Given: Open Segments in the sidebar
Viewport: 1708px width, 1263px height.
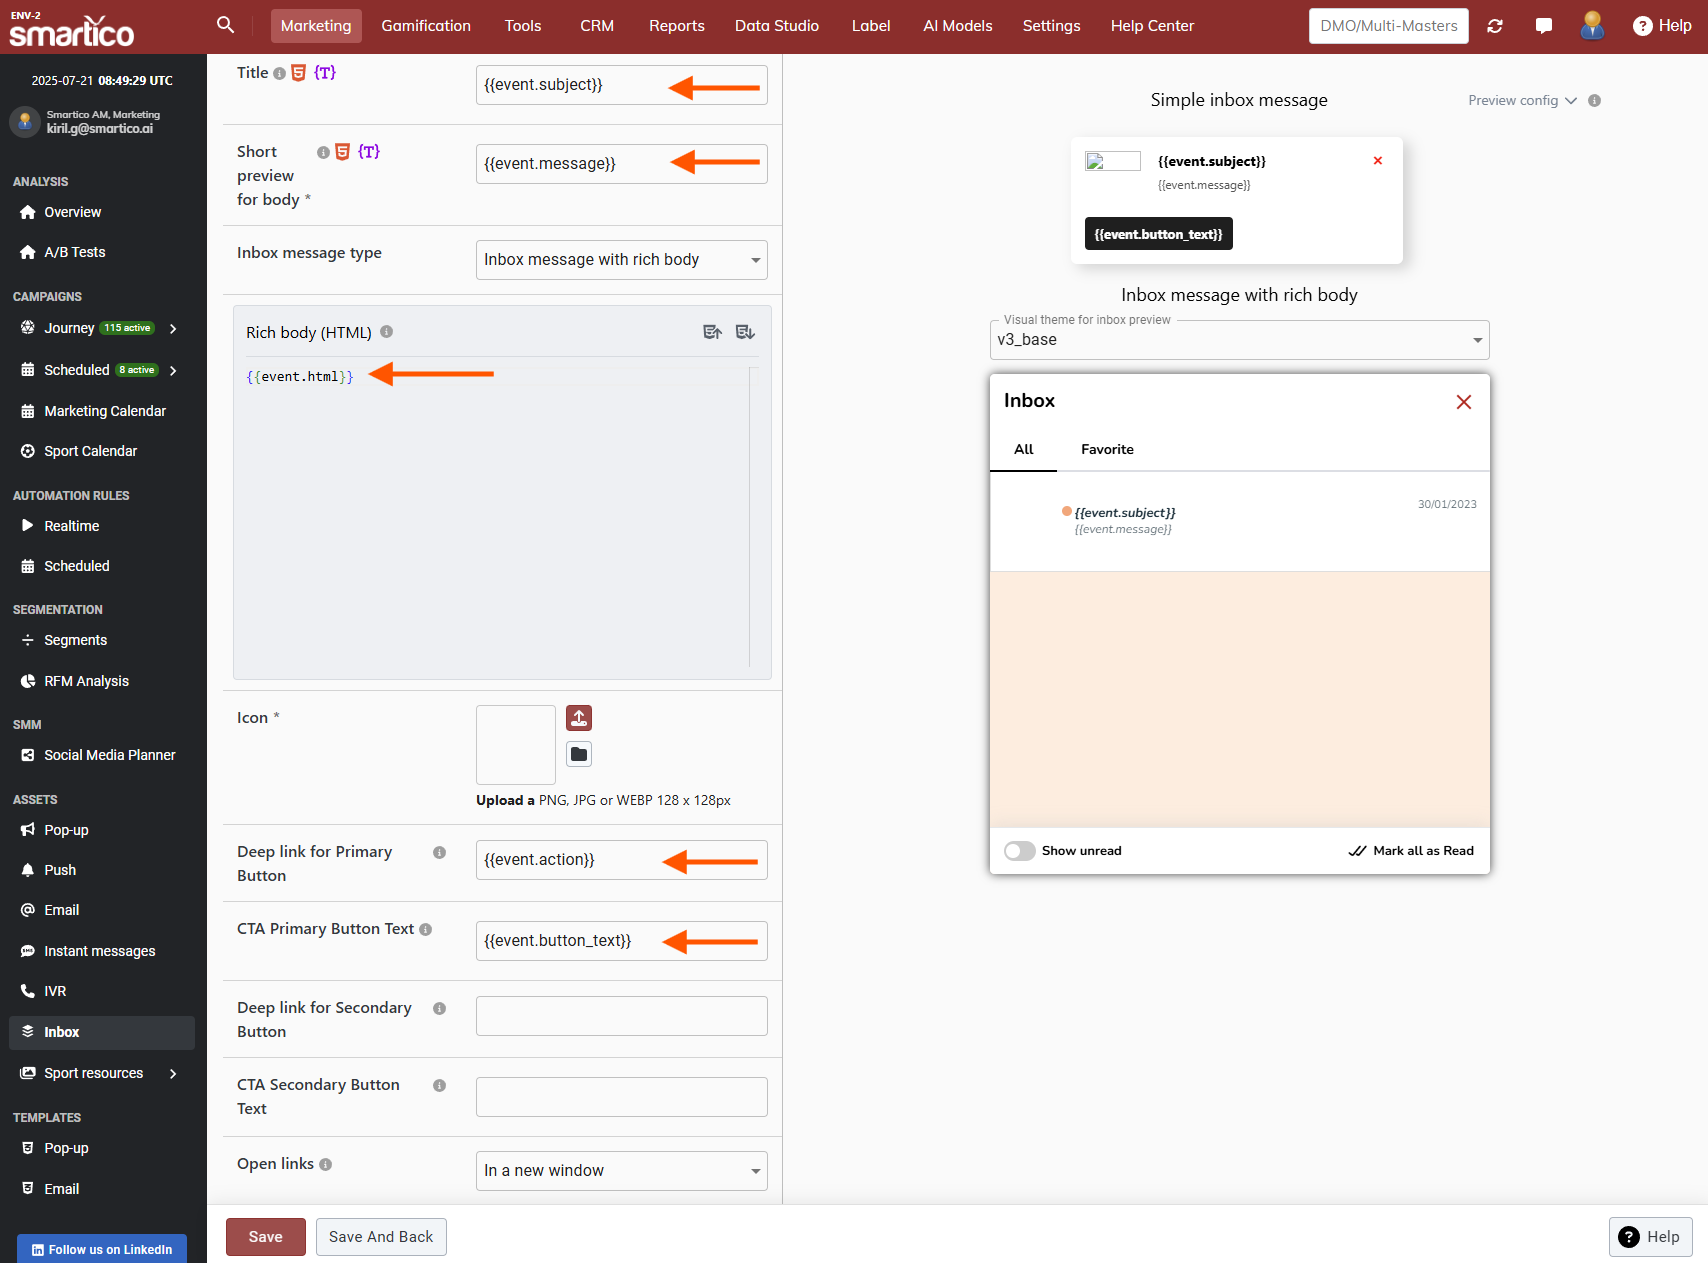Looking at the screenshot, I should coord(75,640).
